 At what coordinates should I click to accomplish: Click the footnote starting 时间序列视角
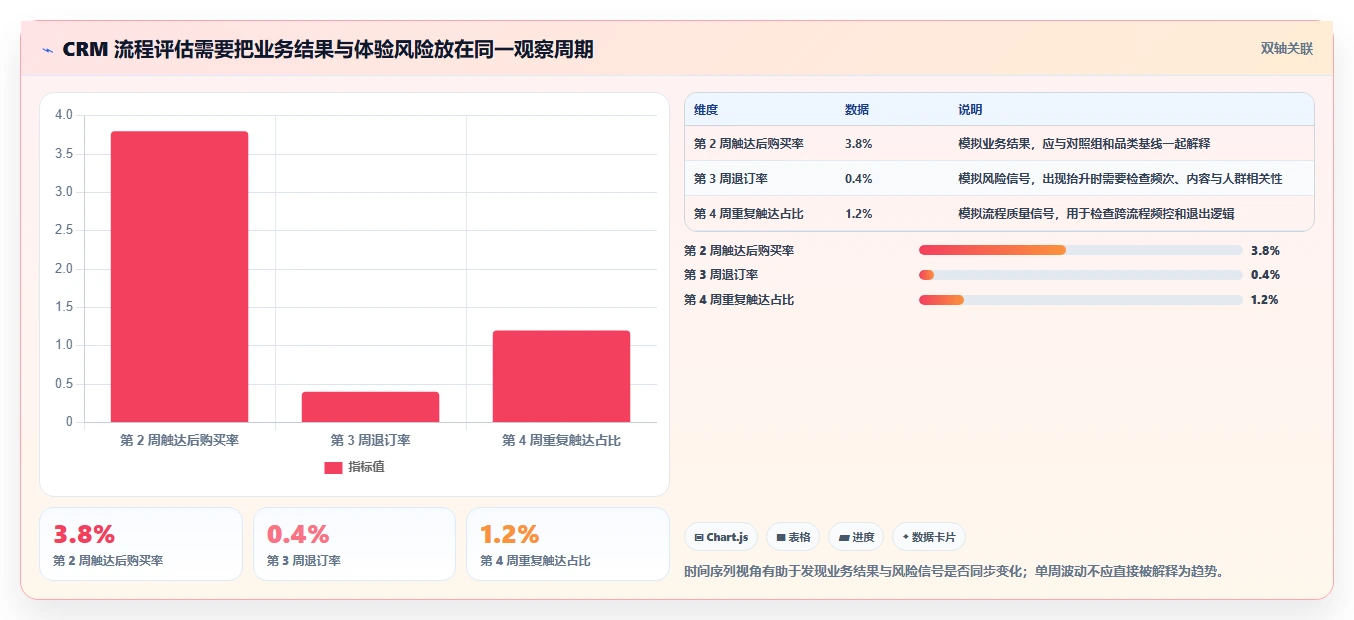(x=954, y=572)
